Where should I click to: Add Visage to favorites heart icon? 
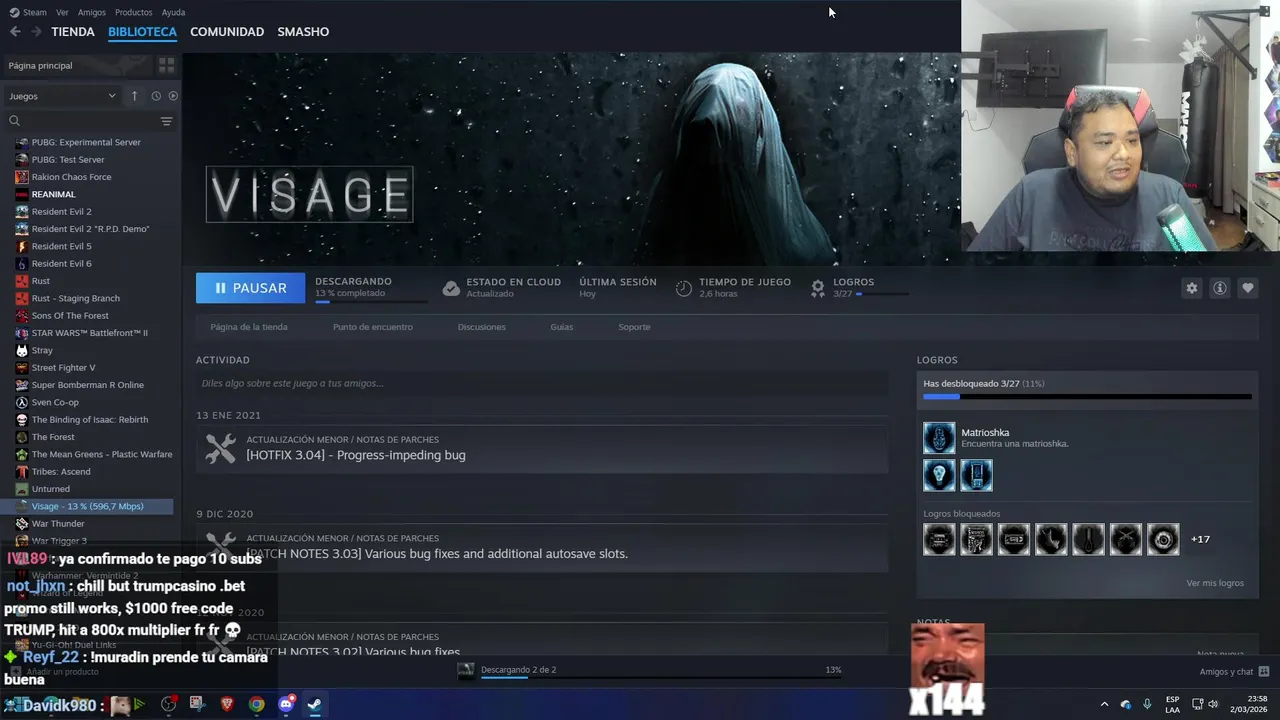(1248, 288)
